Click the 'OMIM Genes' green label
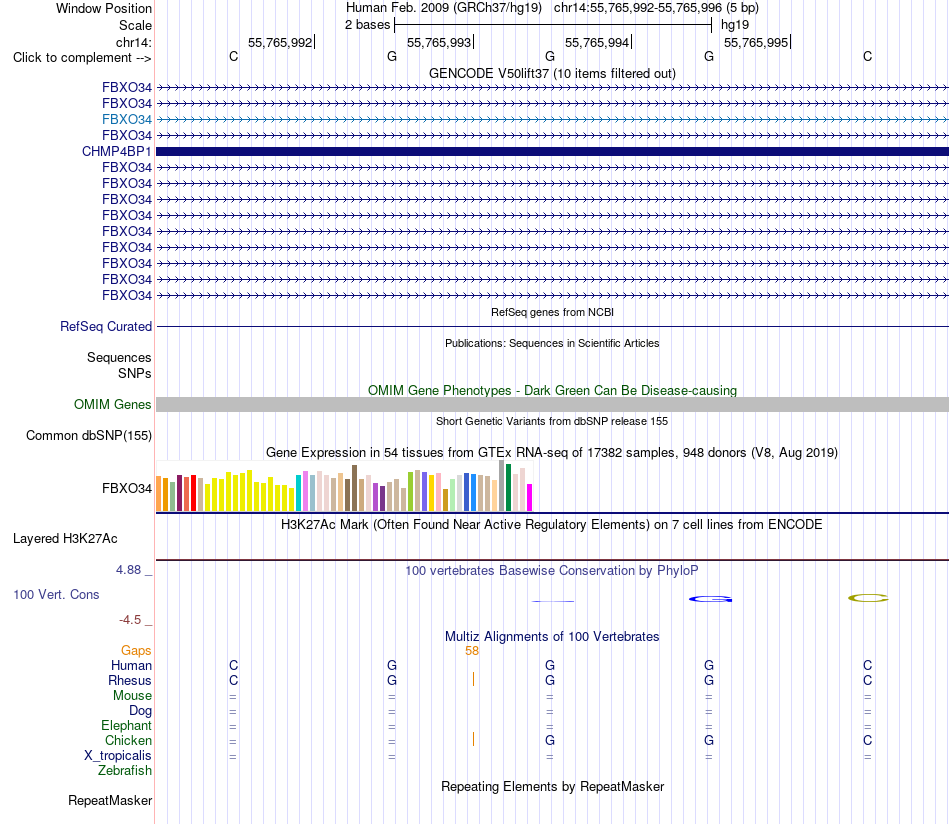The height and width of the screenshot is (824, 950). [x=112, y=405]
